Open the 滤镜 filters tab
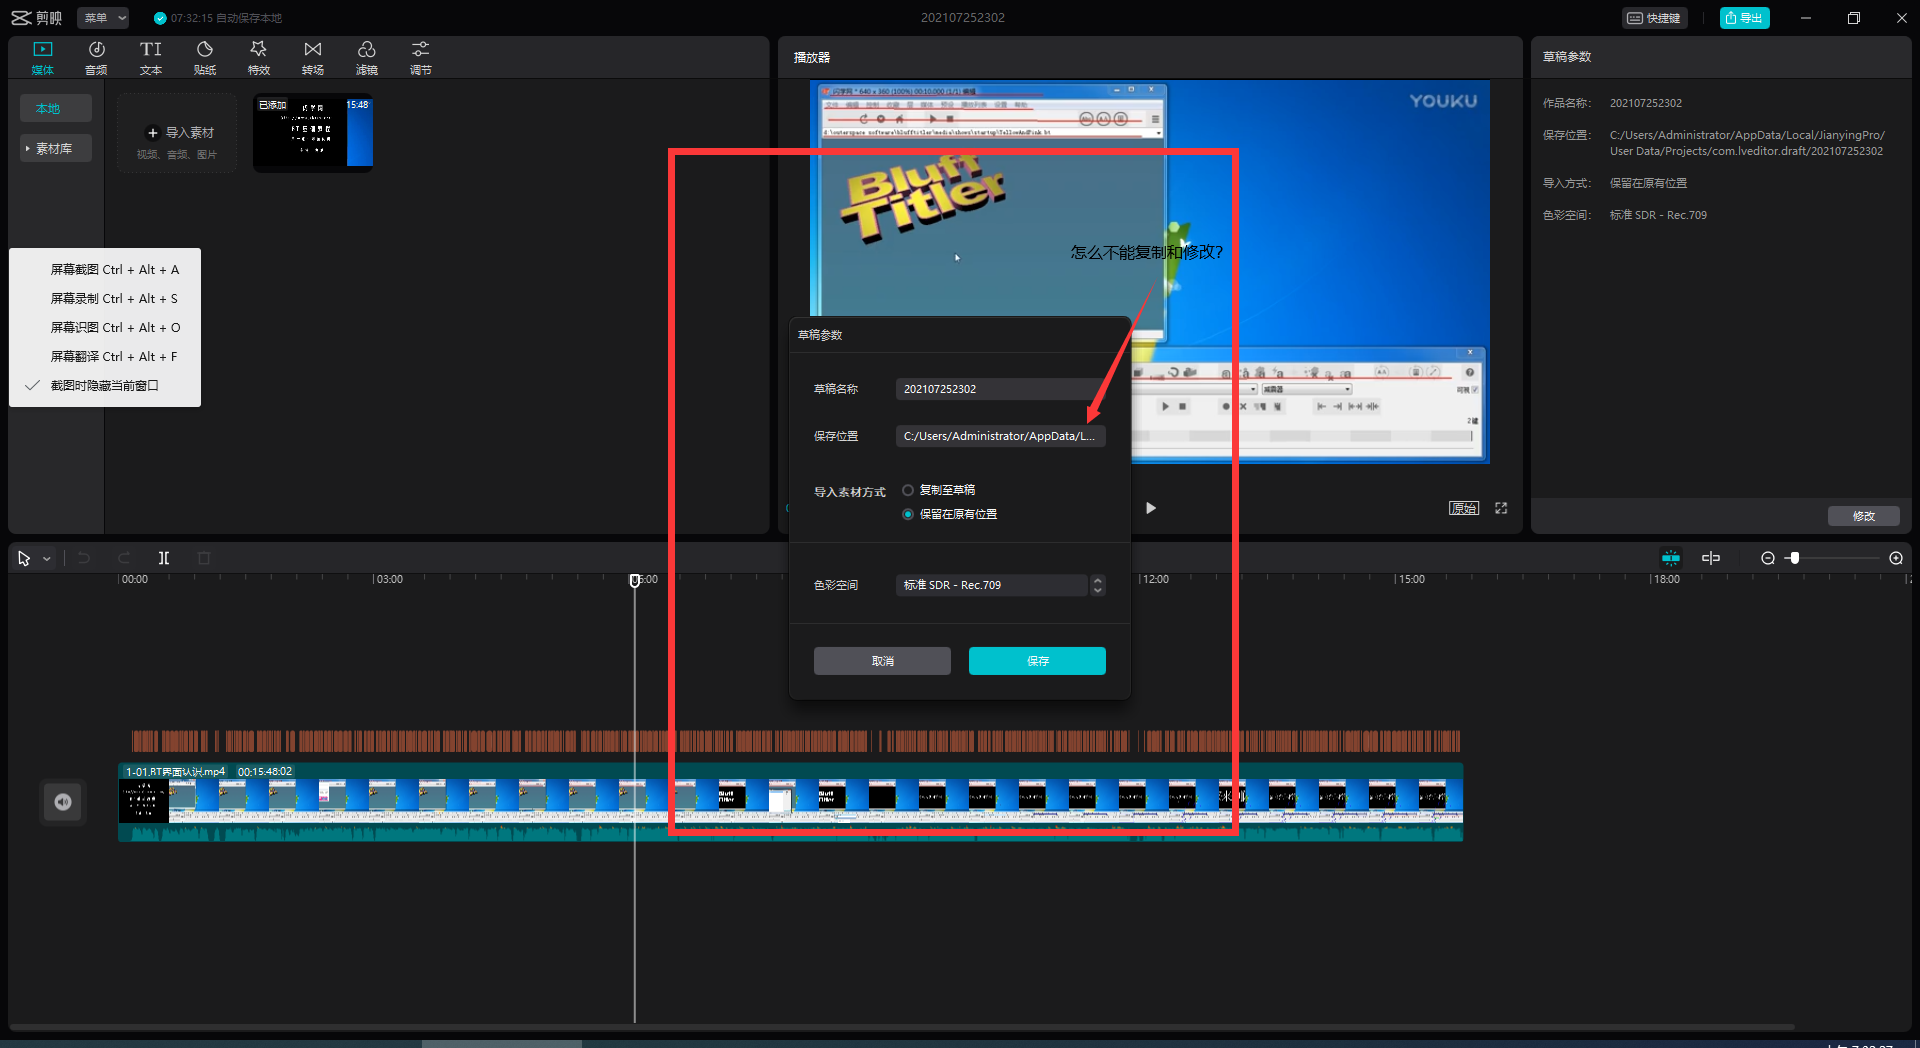Screen dimensions: 1920x1048 [x=367, y=58]
